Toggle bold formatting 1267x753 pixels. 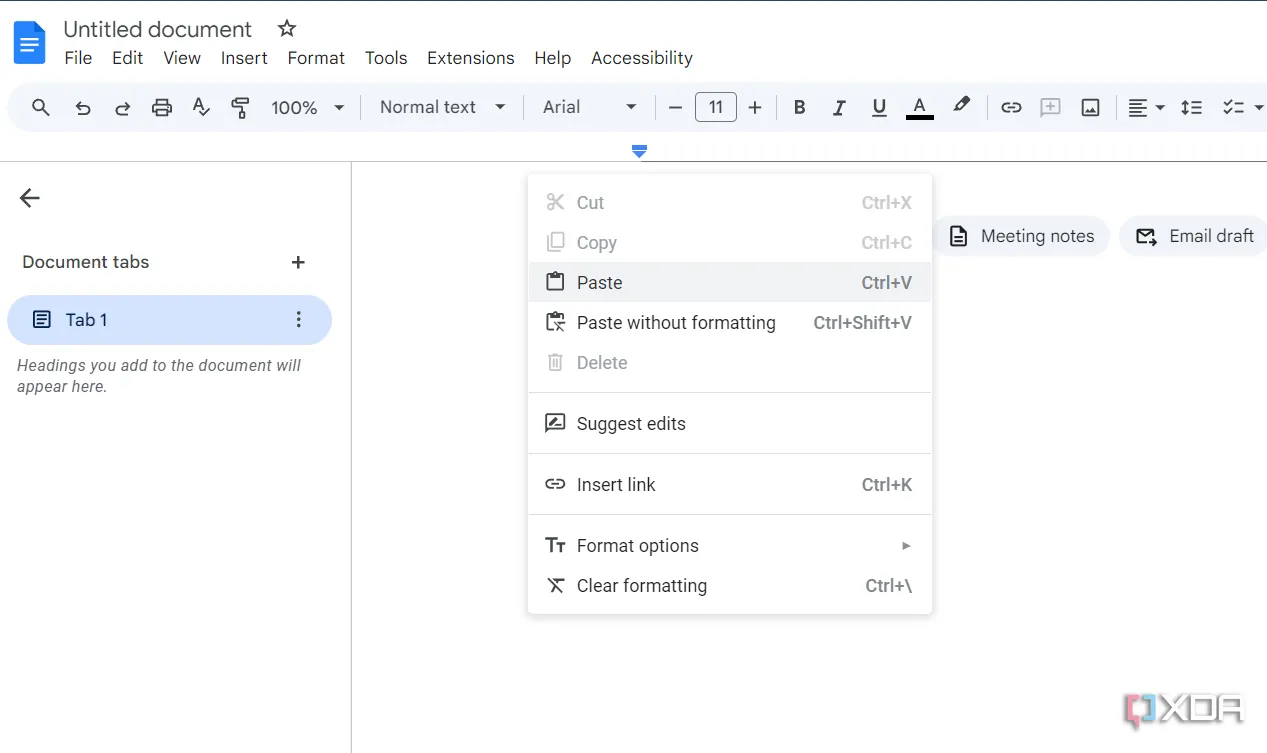coord(799,107)
